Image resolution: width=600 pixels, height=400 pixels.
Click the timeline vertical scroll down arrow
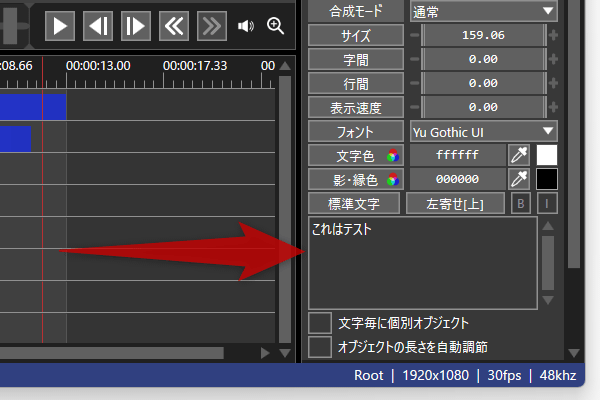[x=285, y=353]
